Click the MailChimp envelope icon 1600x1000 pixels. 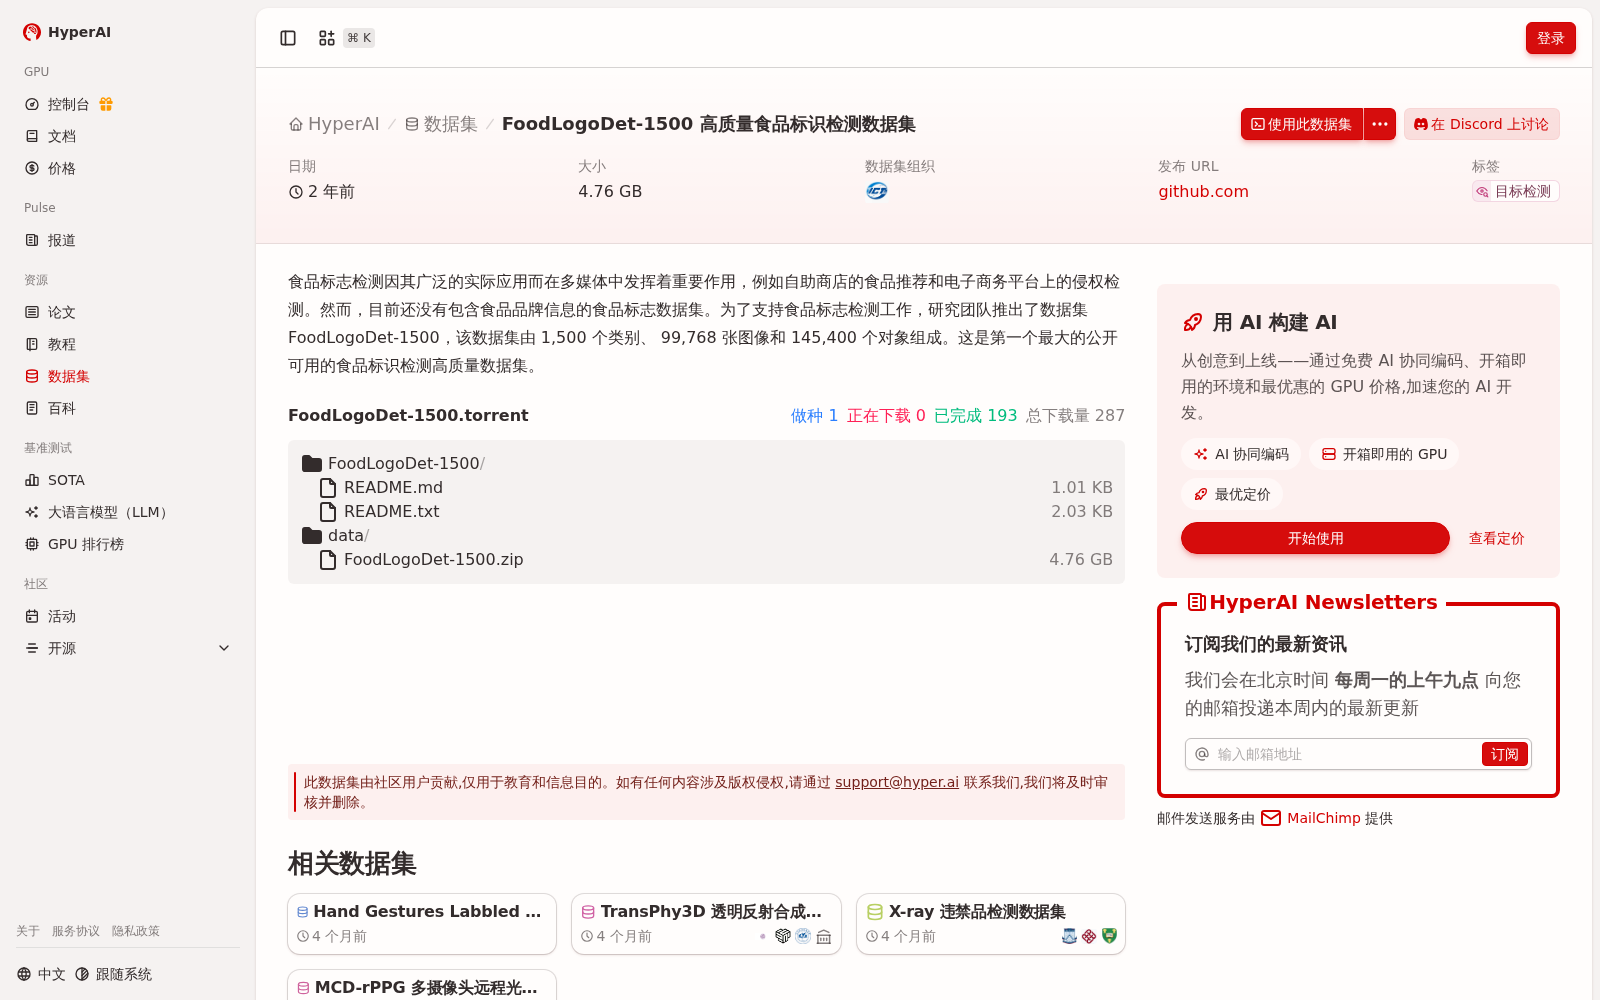tap(1271, 818)
